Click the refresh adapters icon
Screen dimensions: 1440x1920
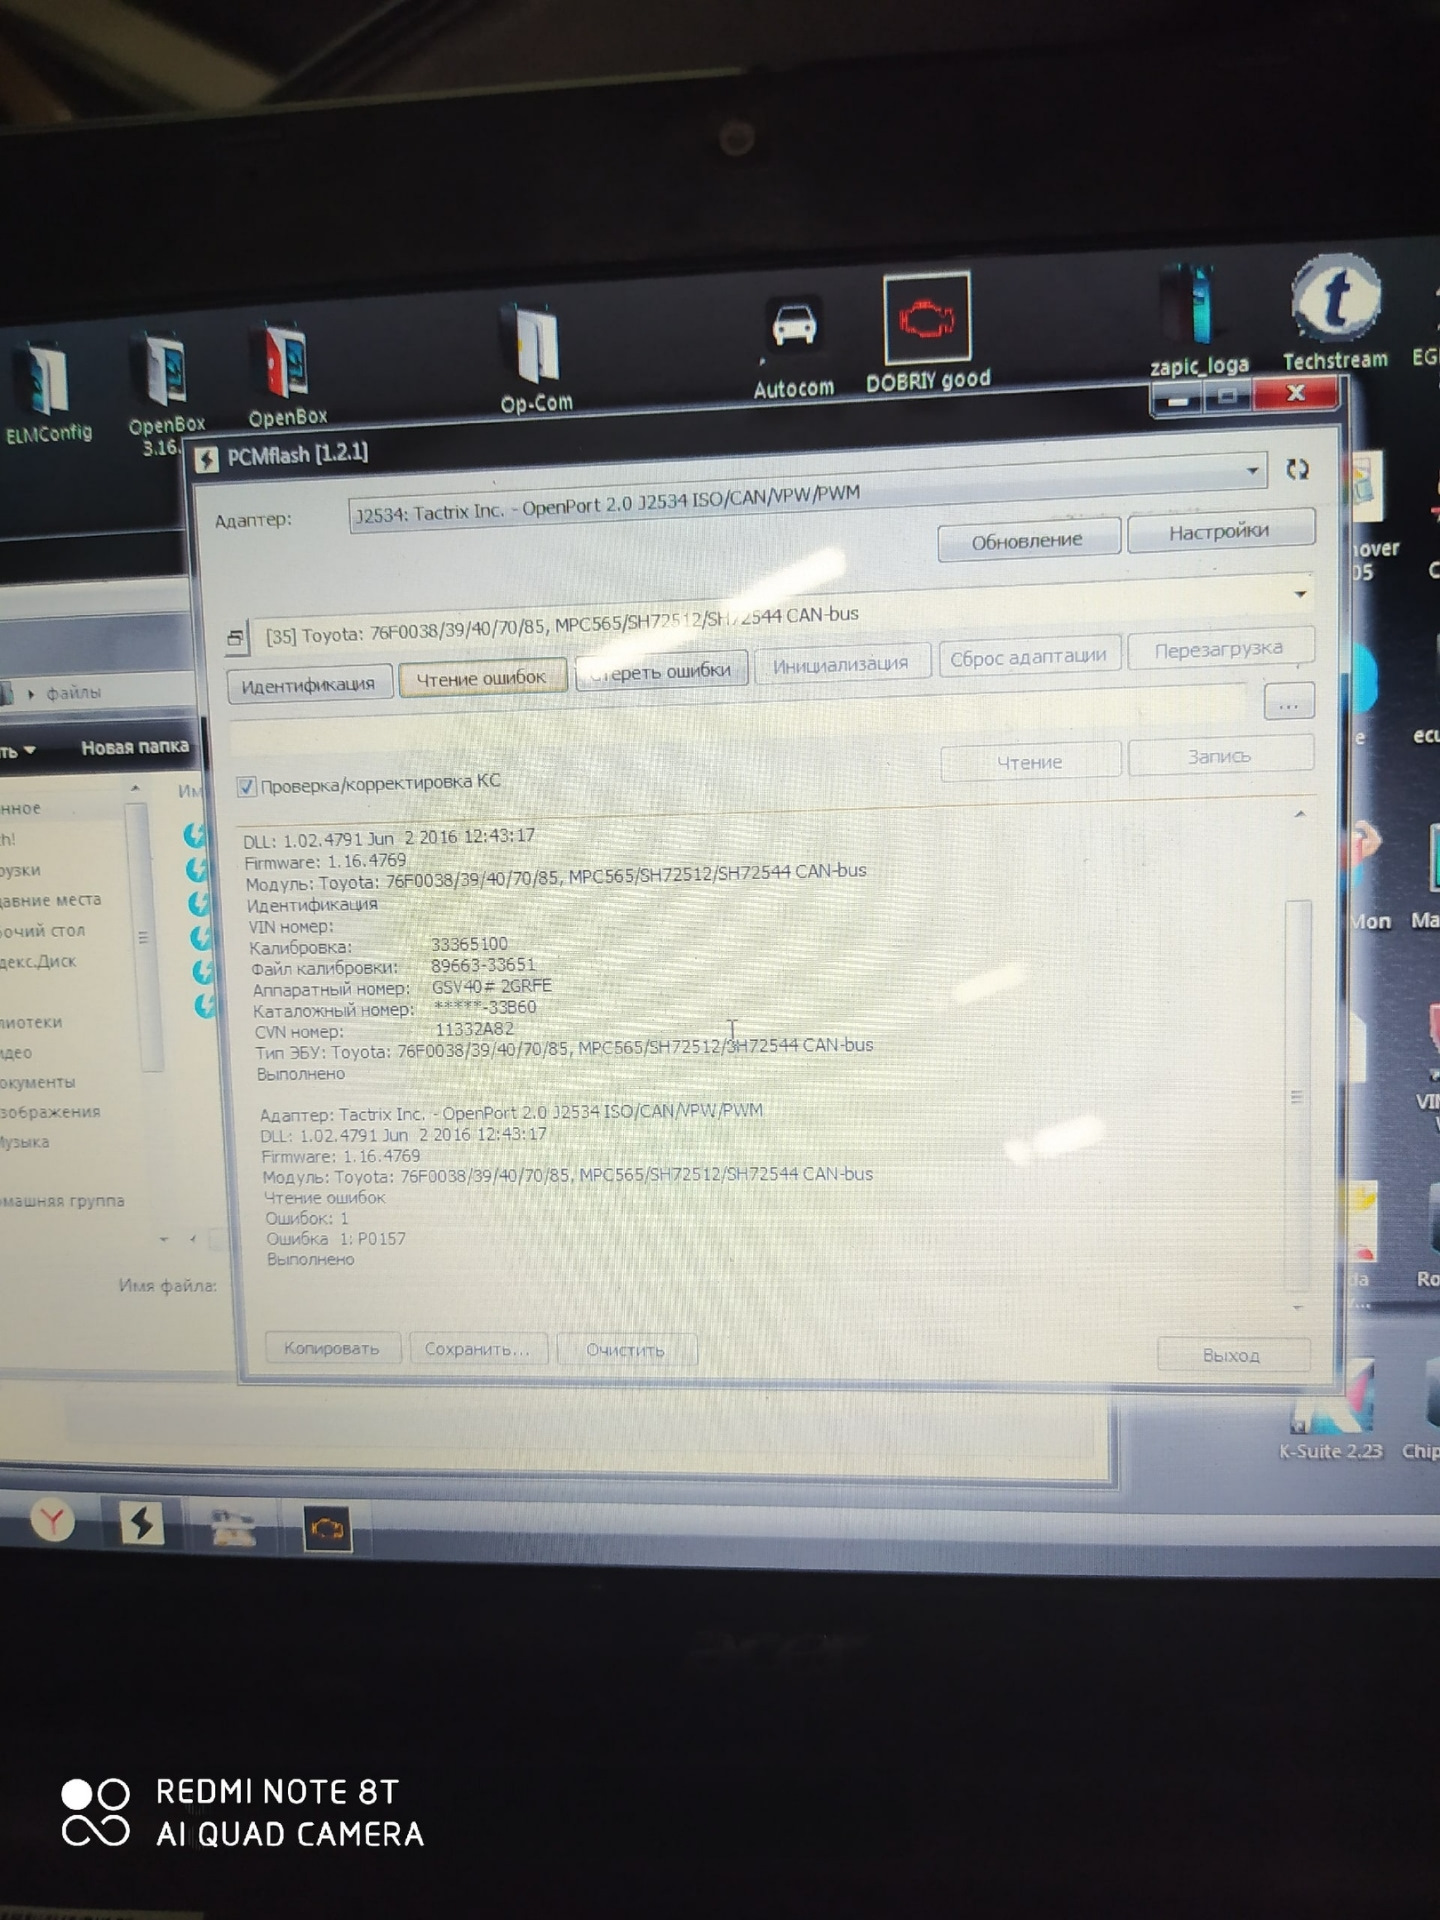coord(1298,469)
